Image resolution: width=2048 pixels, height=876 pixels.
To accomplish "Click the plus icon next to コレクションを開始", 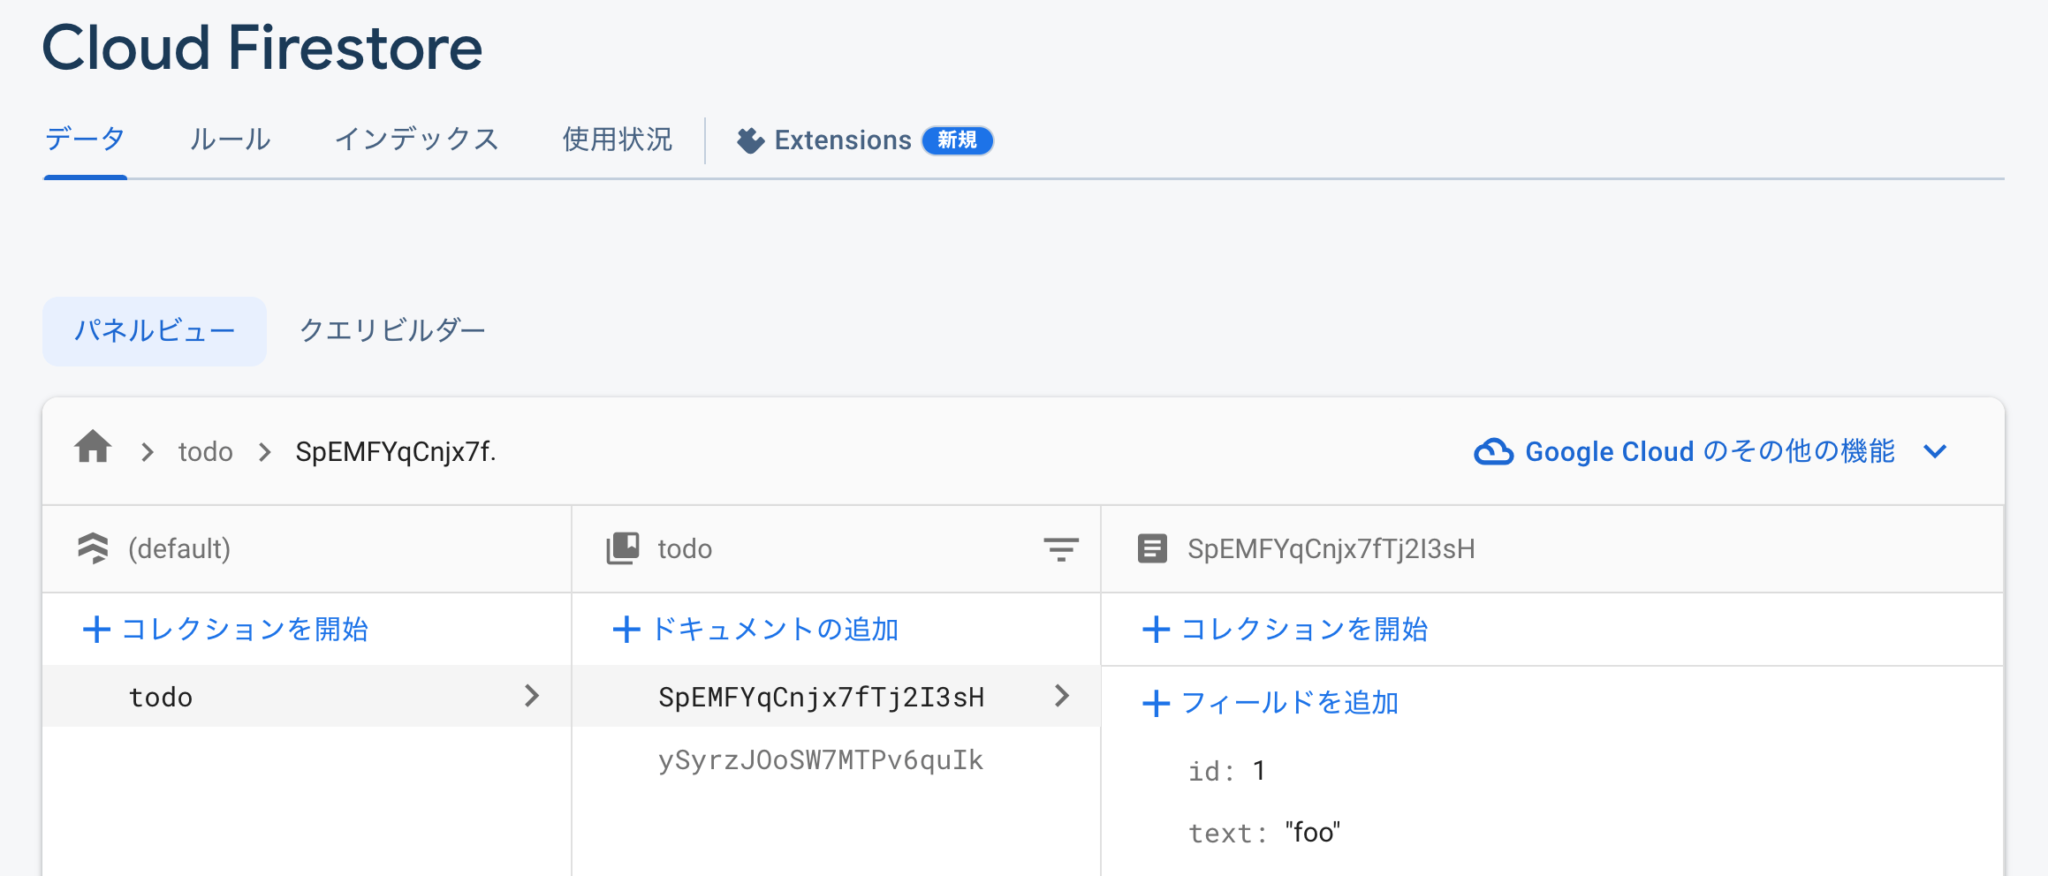I will (95, 629).
